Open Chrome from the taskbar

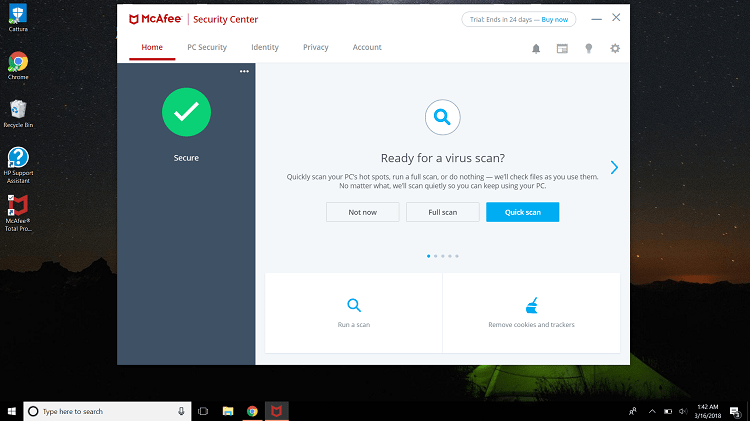(252, 411)
